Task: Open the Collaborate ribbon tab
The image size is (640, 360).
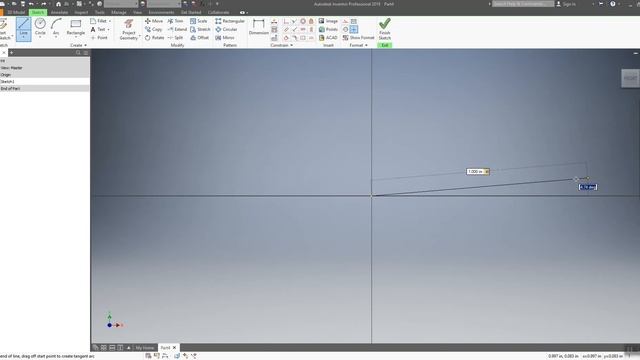Action: pos(218,12)
